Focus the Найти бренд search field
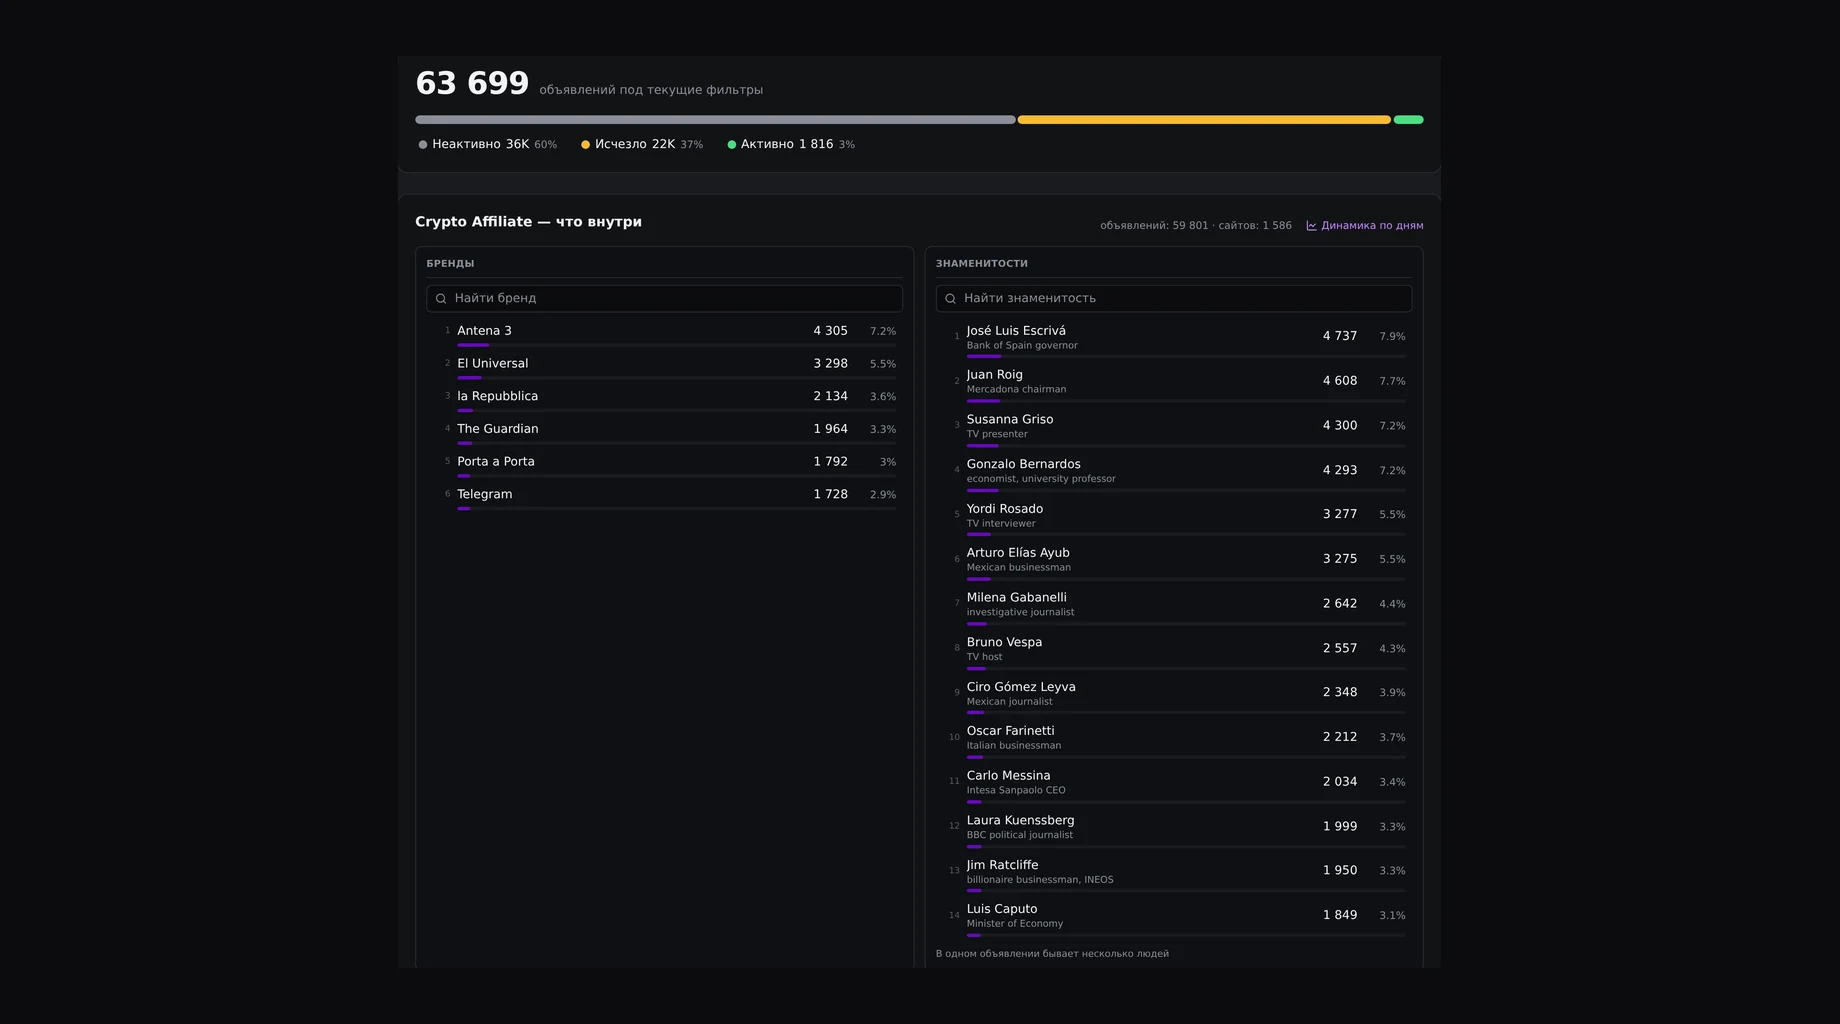 click(x=664, y=298)
